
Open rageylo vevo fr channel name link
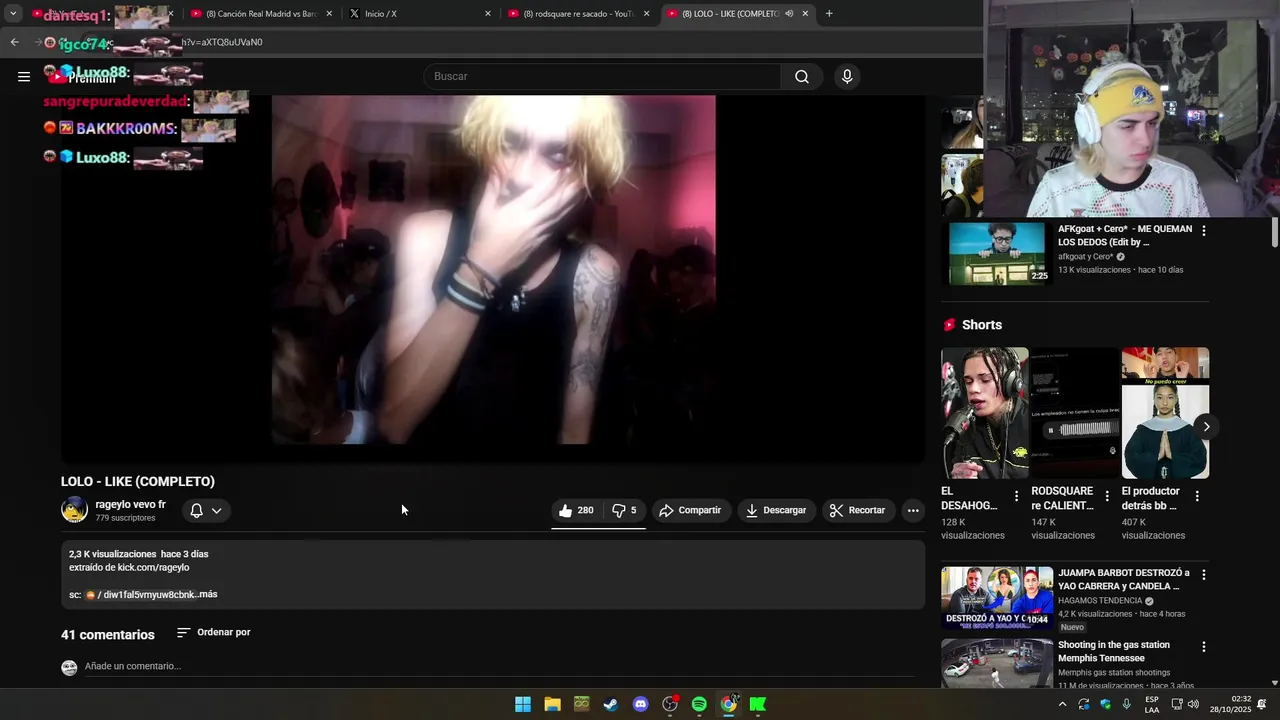click(131, 505)
